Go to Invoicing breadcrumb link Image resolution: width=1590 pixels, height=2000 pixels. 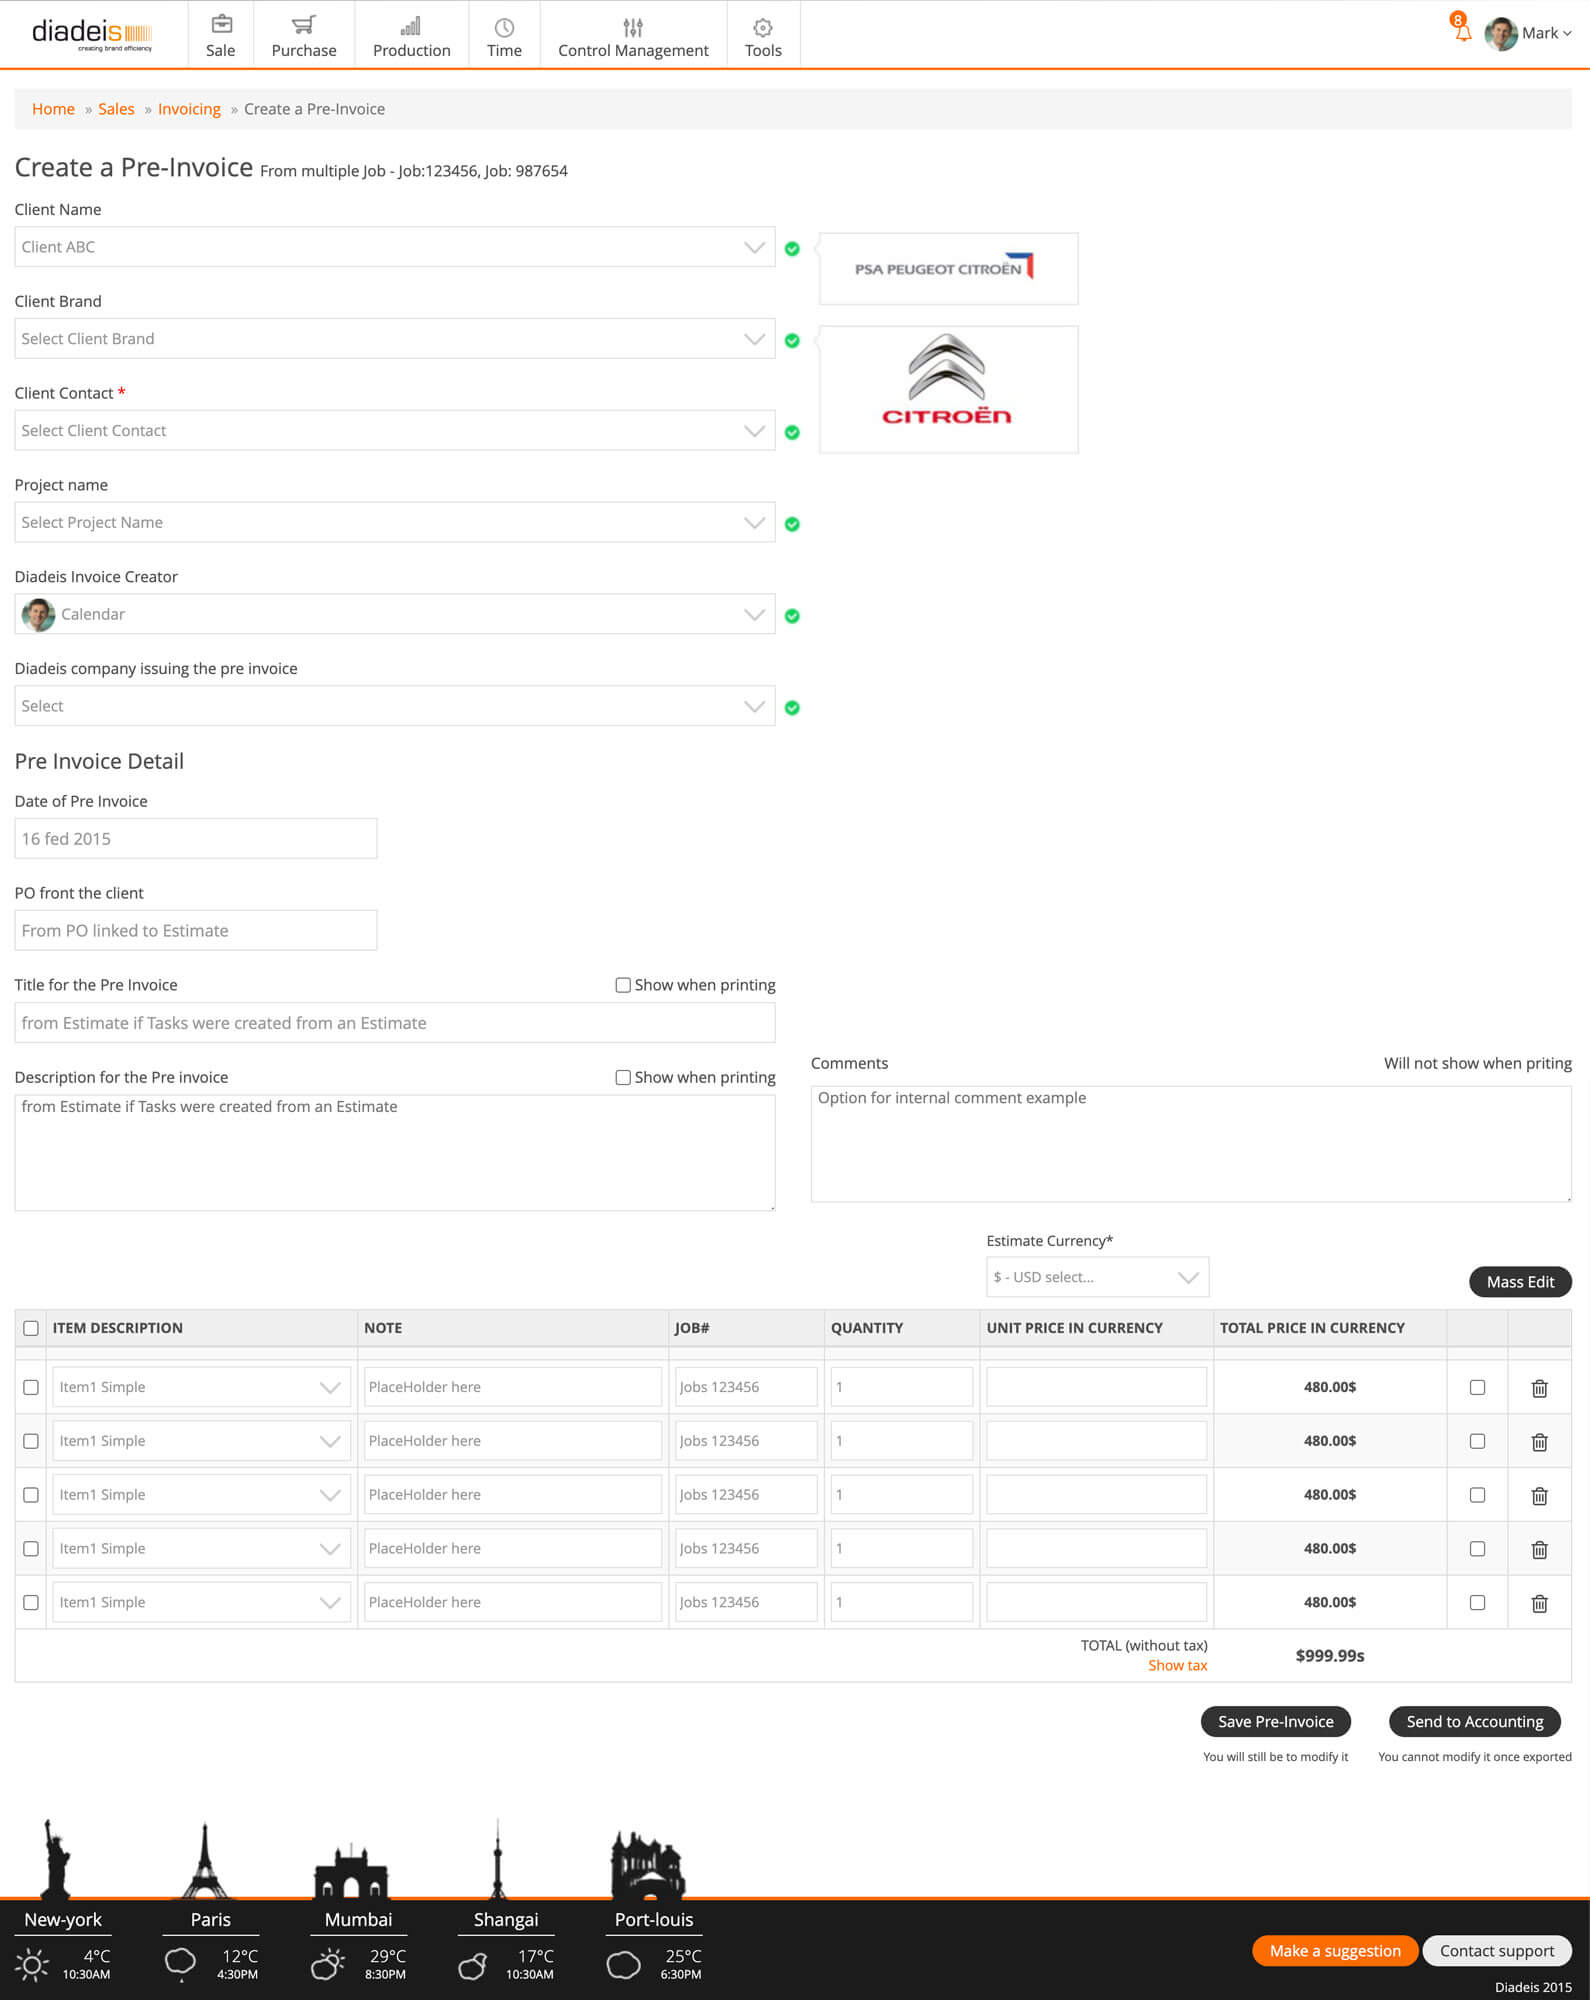189,109
